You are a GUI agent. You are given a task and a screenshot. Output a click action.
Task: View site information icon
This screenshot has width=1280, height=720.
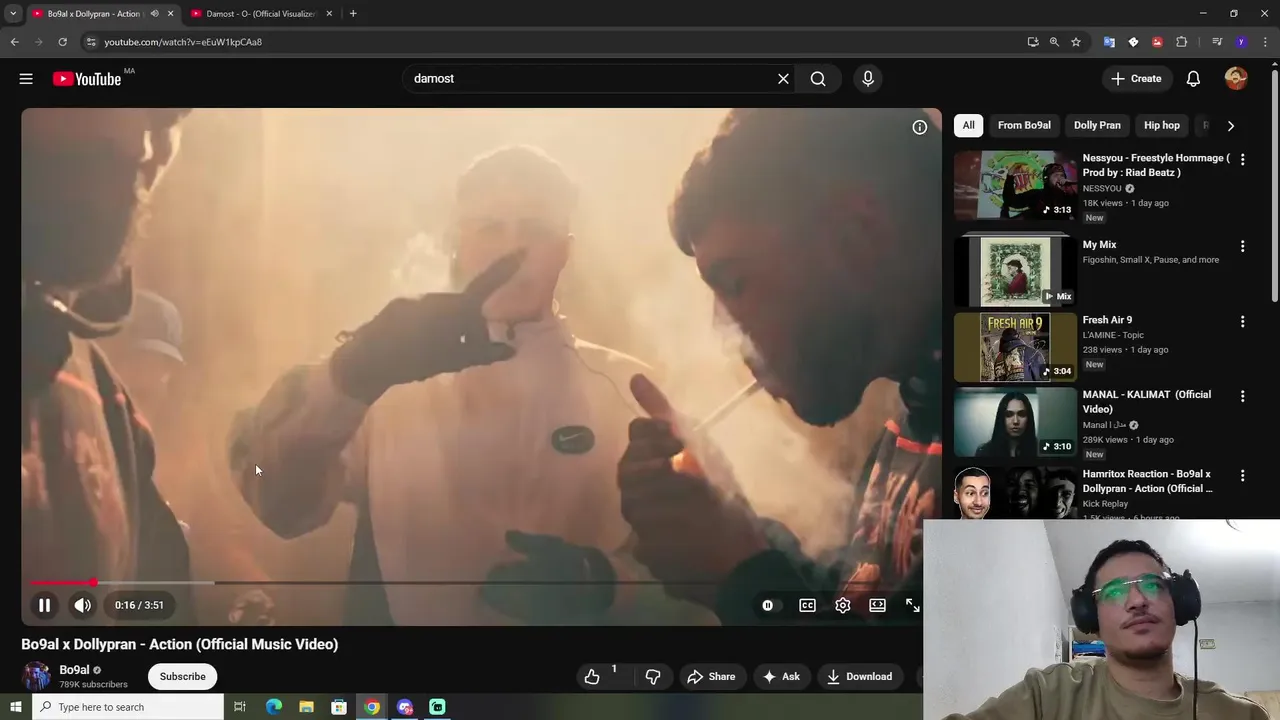coord(90,42)
